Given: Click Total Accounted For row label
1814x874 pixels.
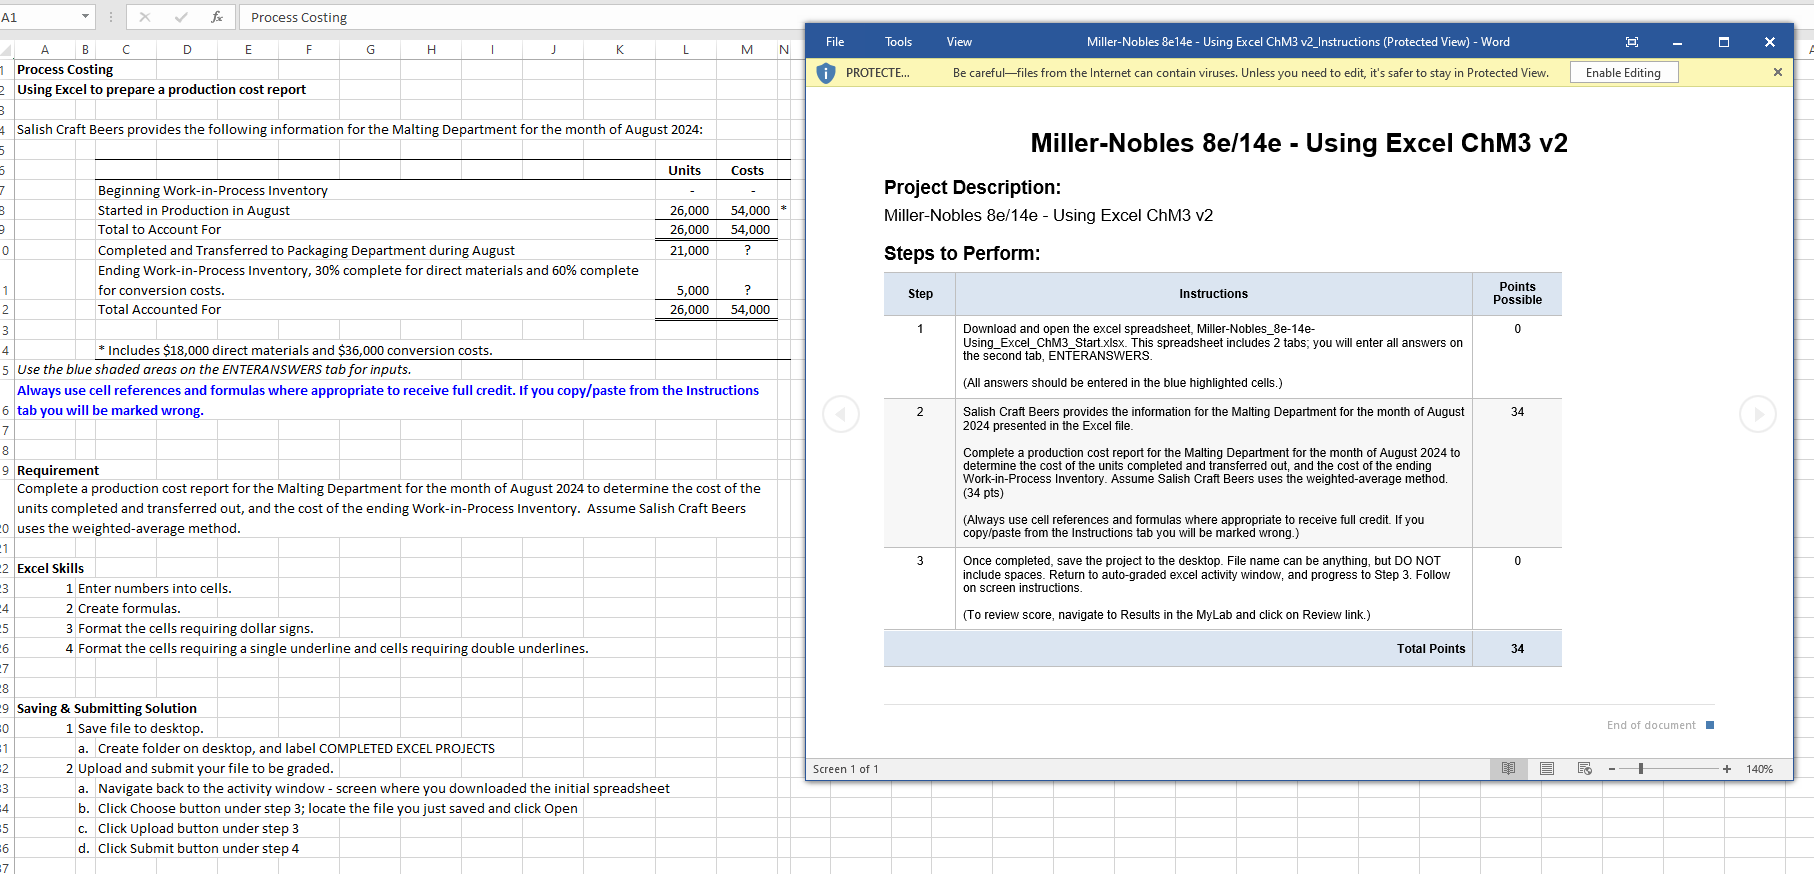Looking at the screenshot, I should coord(159,309).
